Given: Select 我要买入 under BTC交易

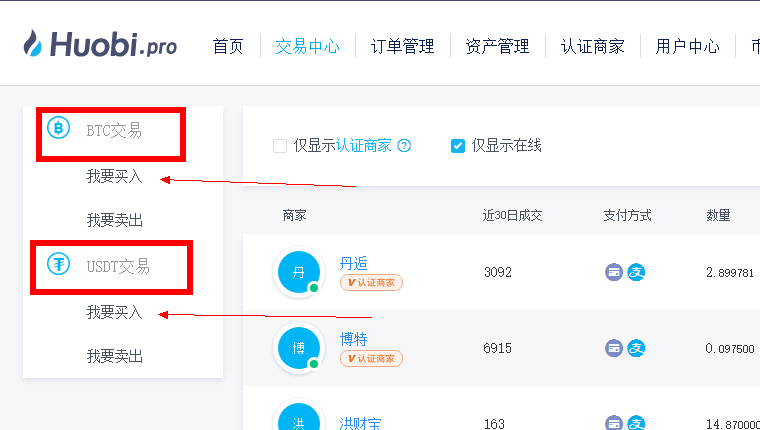Looking at the screenshot, I should [115, 176].
